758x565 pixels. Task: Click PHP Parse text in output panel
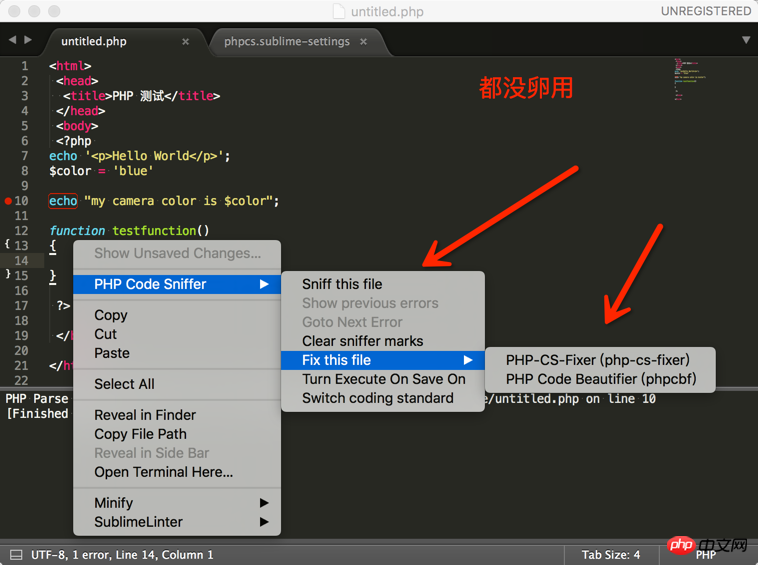[37, 399]
